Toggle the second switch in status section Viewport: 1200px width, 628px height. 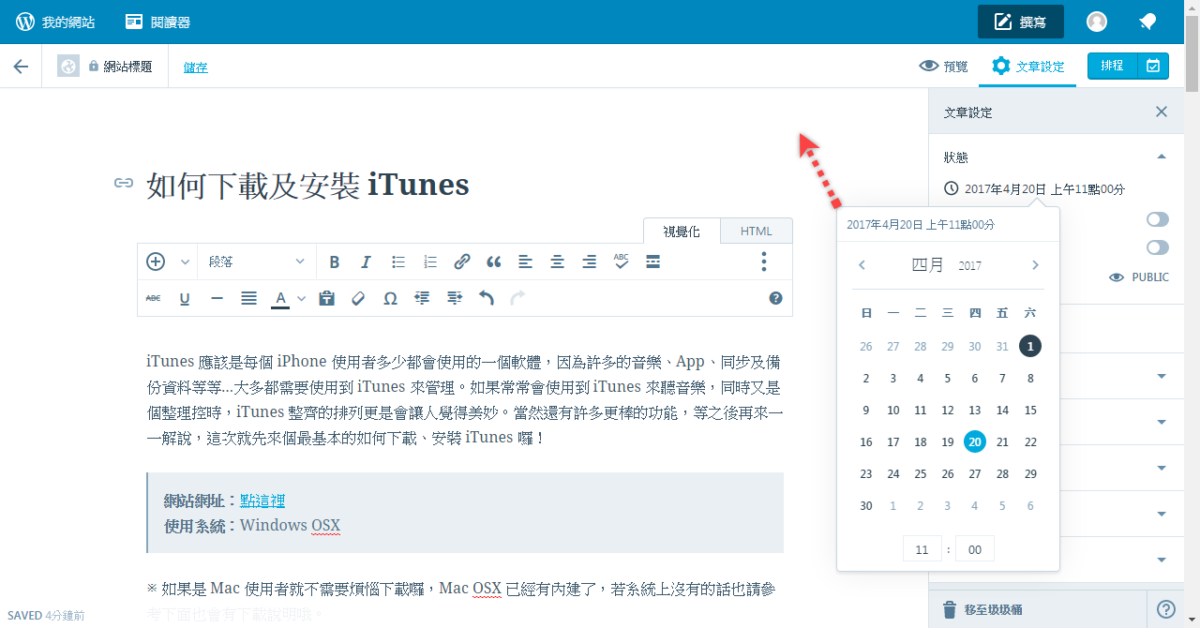click(x=1157, y=247)
